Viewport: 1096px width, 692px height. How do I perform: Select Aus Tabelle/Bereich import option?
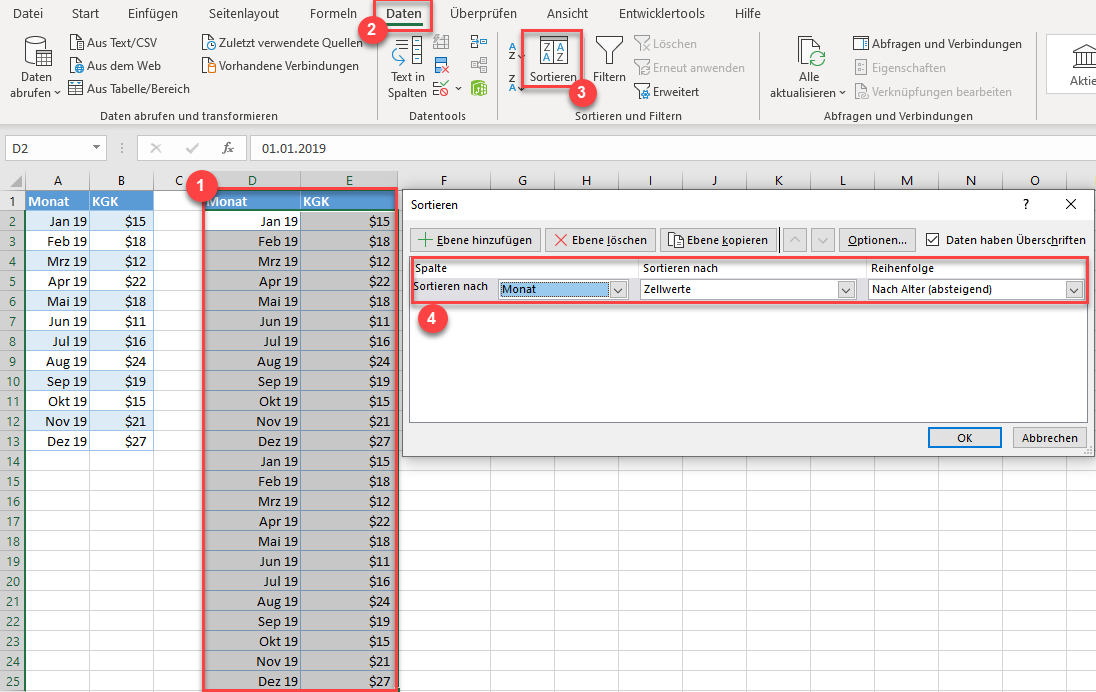pyautogui.click(x=129, y=89)
